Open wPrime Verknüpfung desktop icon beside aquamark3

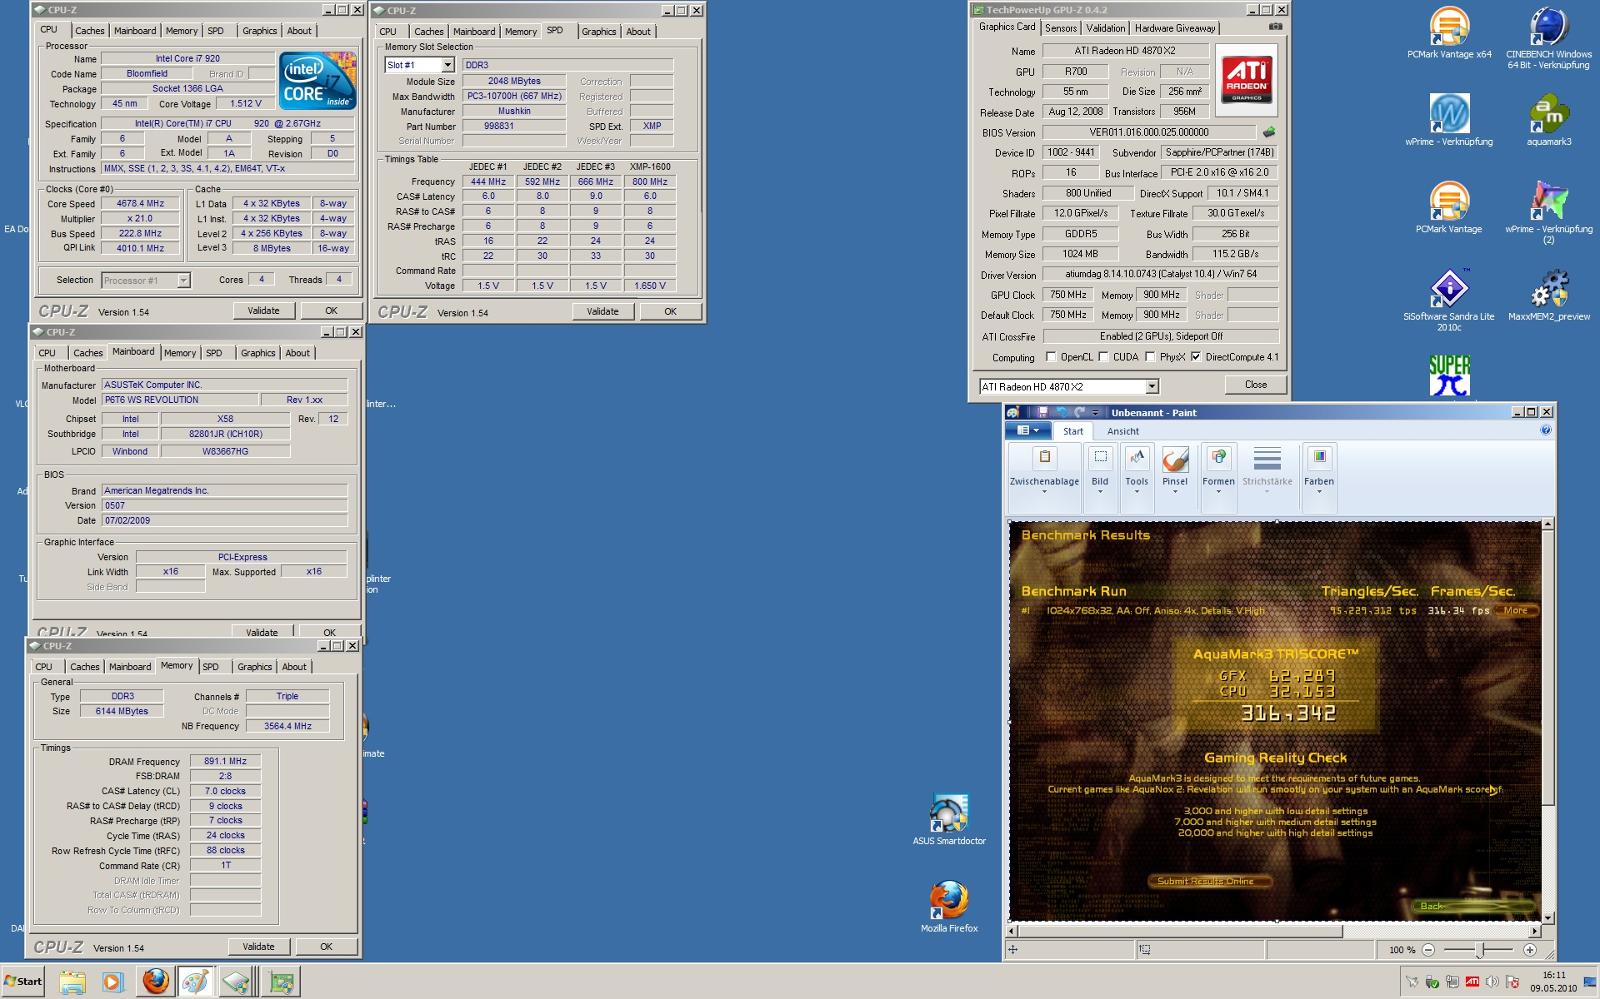tap(1449, 121)
